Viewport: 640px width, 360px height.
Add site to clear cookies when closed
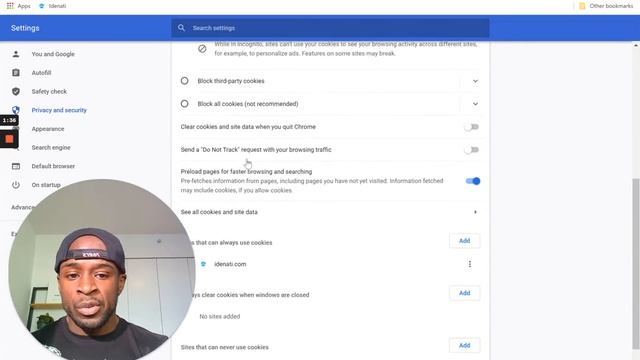pos(464,293)
